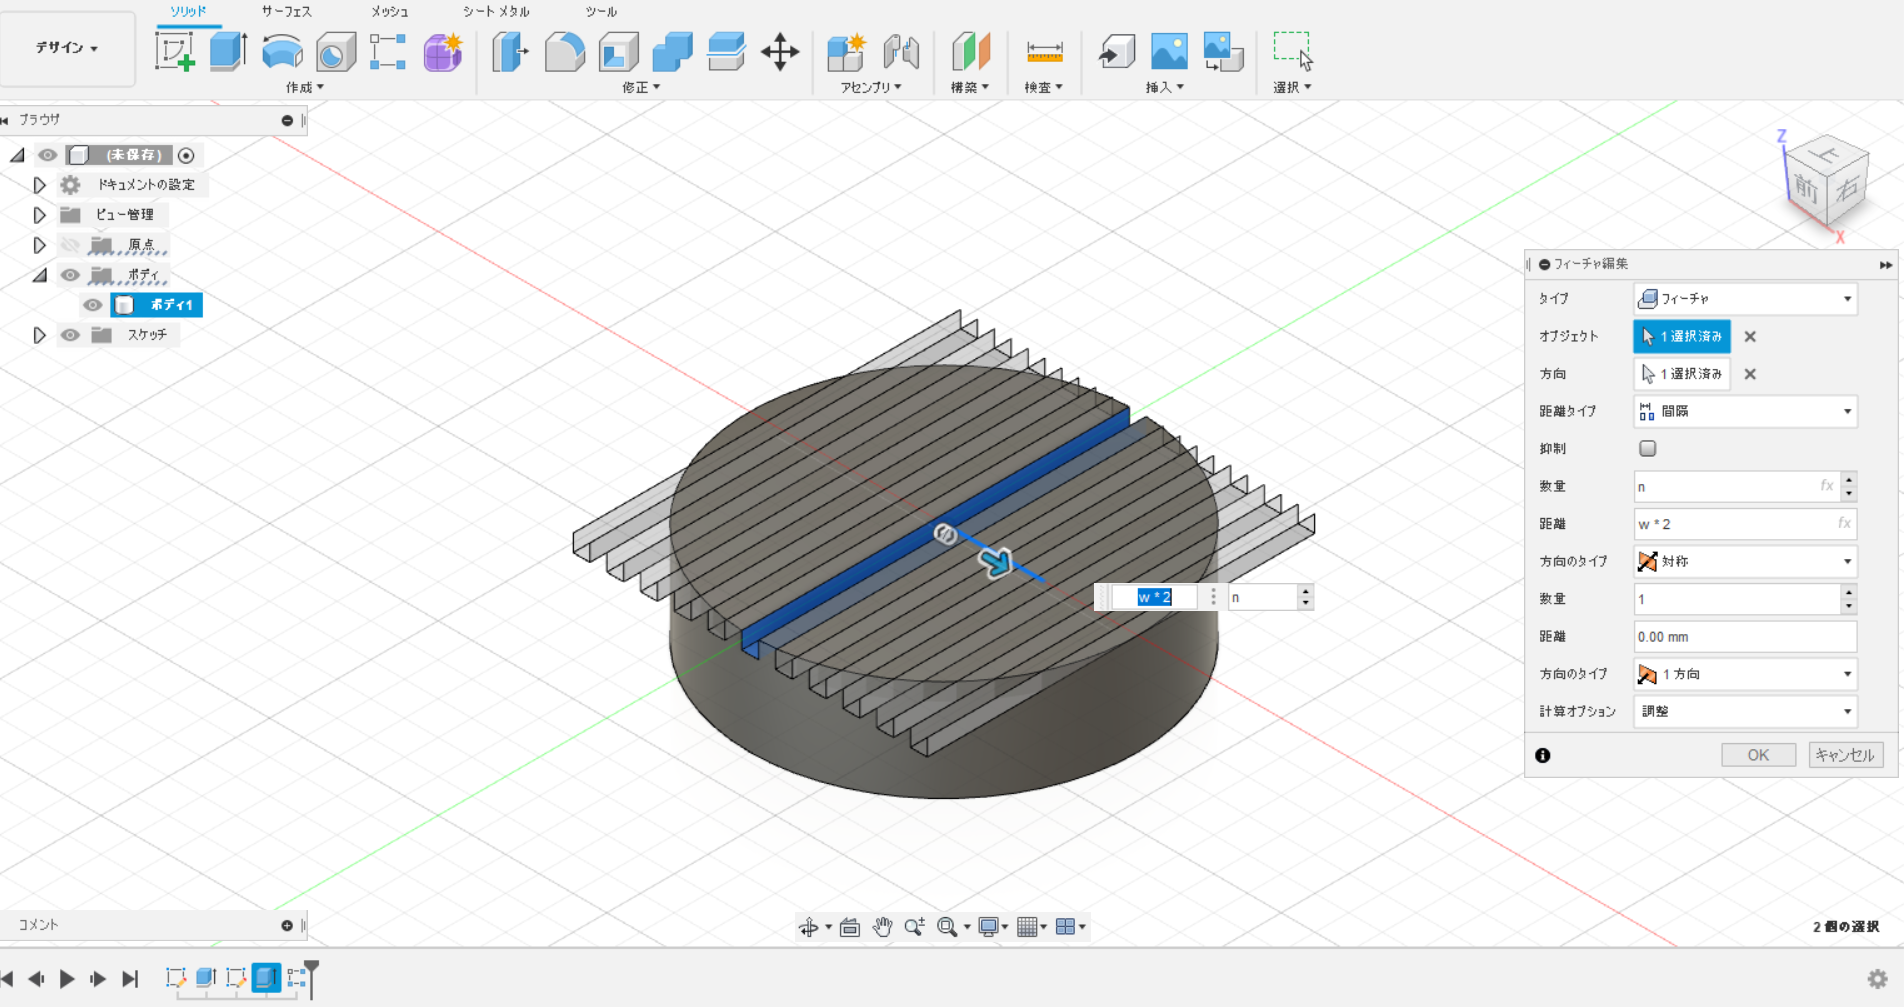
Task: Switch to the サーフェス tab
Action: coord(287,12)
